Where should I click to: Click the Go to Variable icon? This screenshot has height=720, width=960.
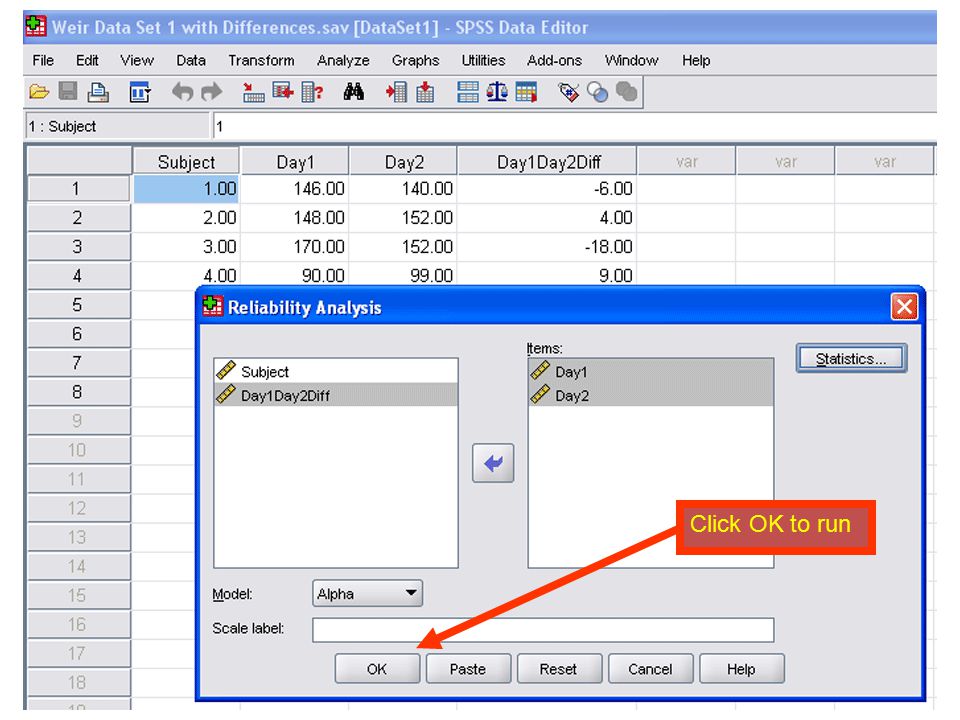pos(283,92)
